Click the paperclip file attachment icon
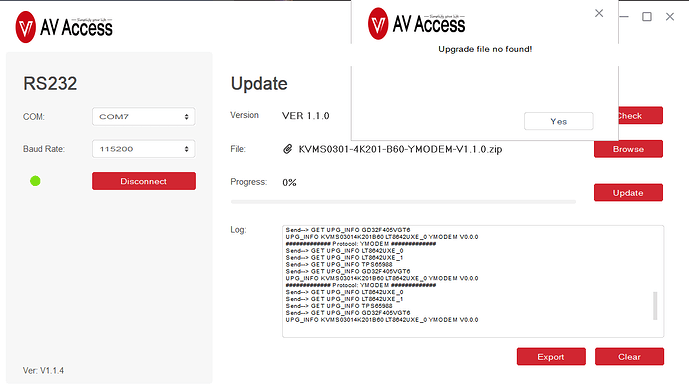689x389 pixels. click(x=287, y=149)
